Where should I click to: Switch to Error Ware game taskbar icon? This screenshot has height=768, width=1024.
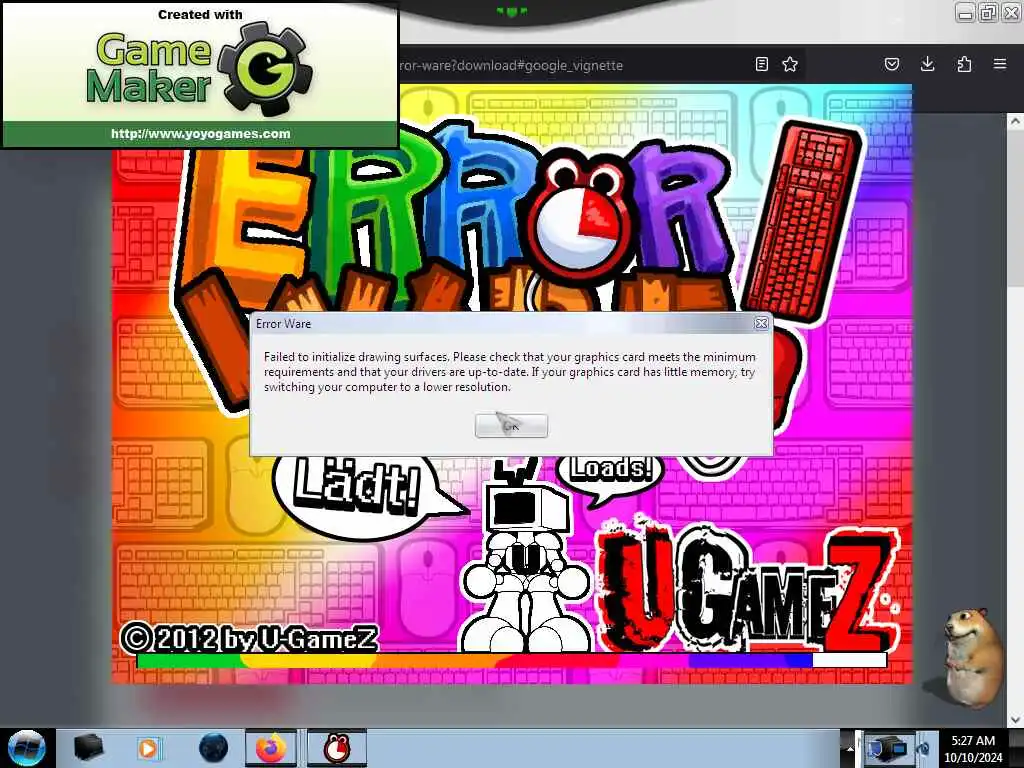point(337,748)
